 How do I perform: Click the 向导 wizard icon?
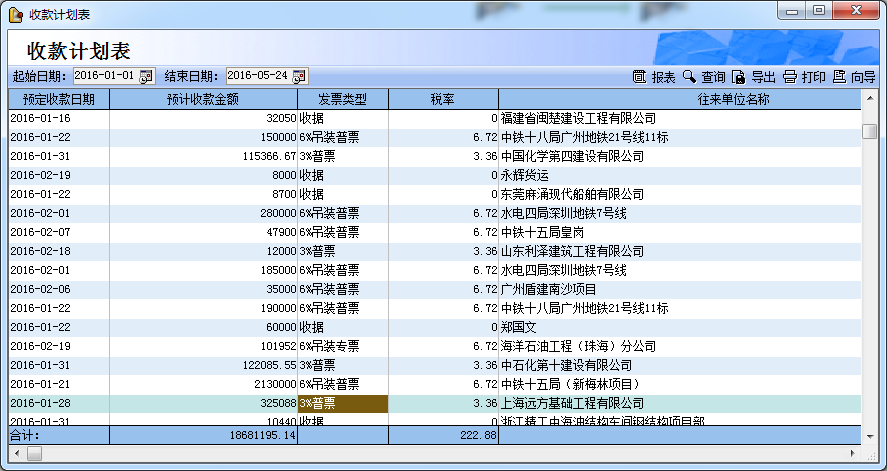(x=839, y=77)
